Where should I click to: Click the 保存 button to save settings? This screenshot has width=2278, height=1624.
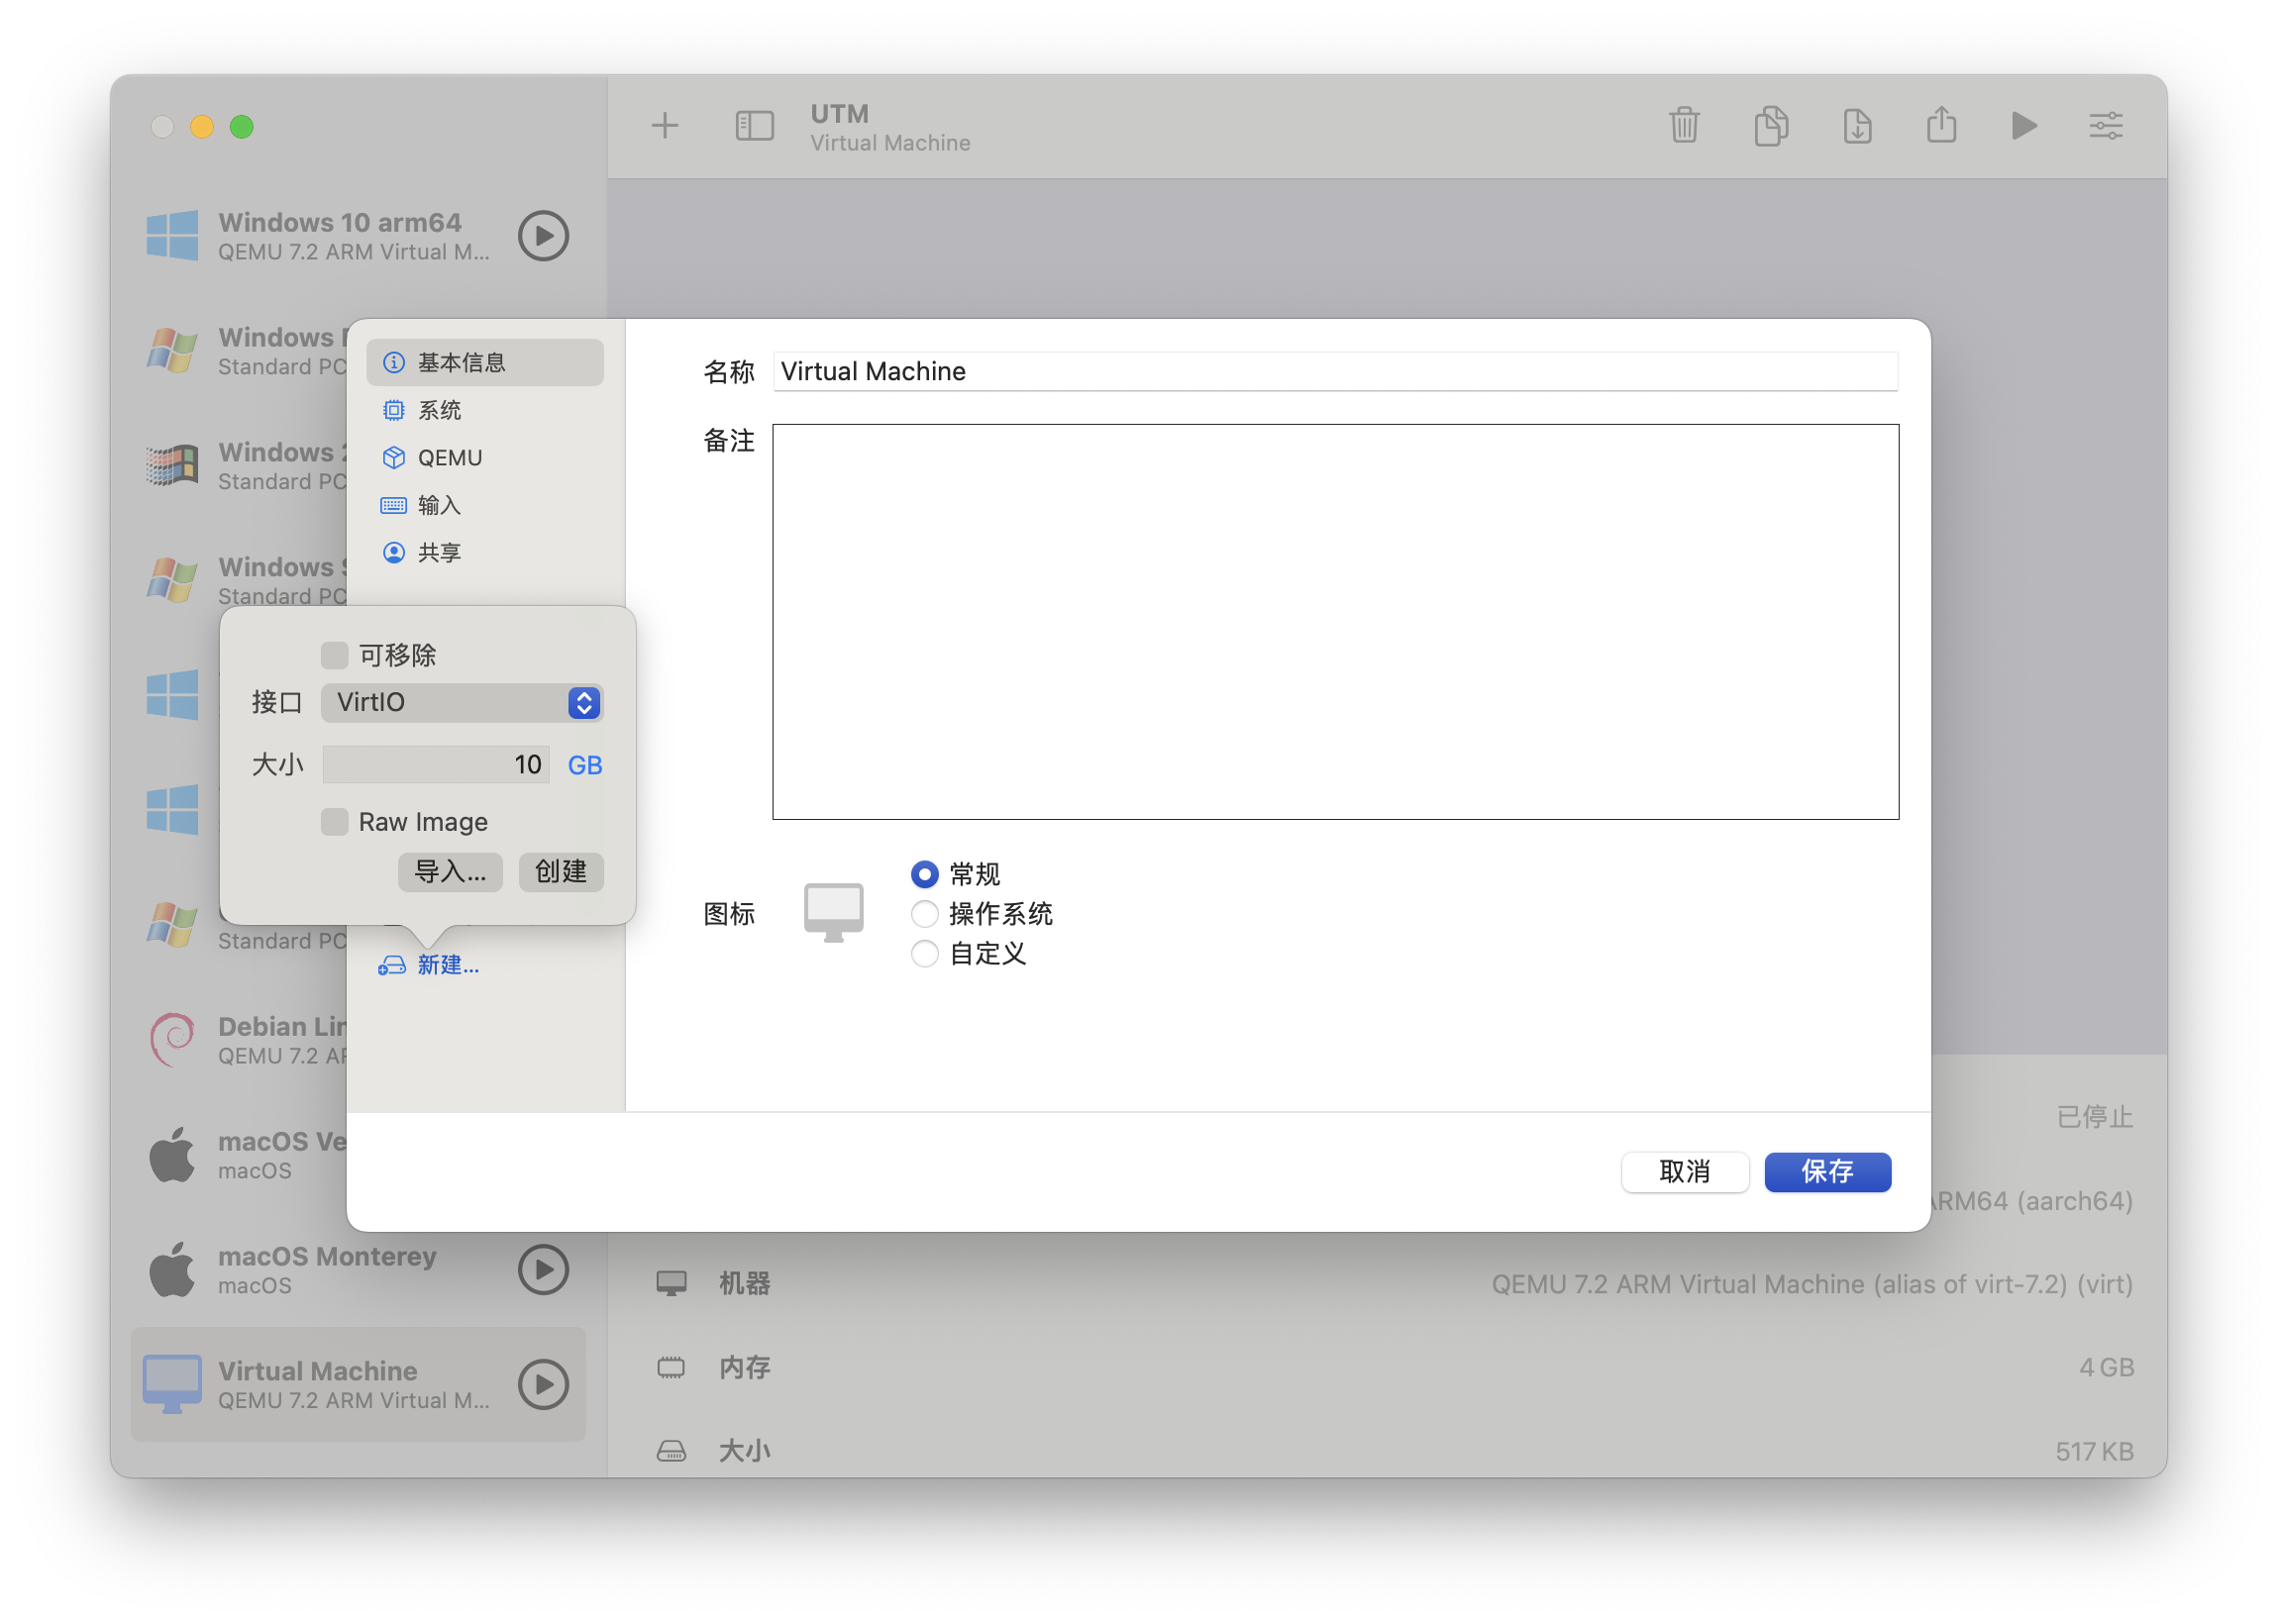click(1827, 1172)
